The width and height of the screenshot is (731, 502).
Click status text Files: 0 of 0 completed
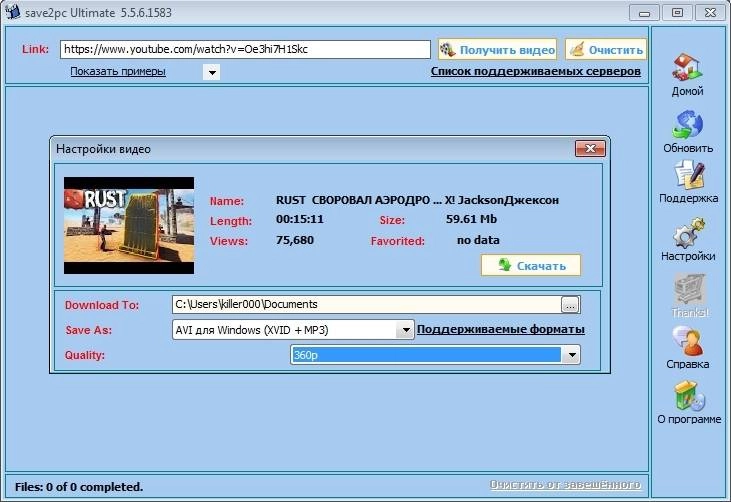tap(79, 487)
